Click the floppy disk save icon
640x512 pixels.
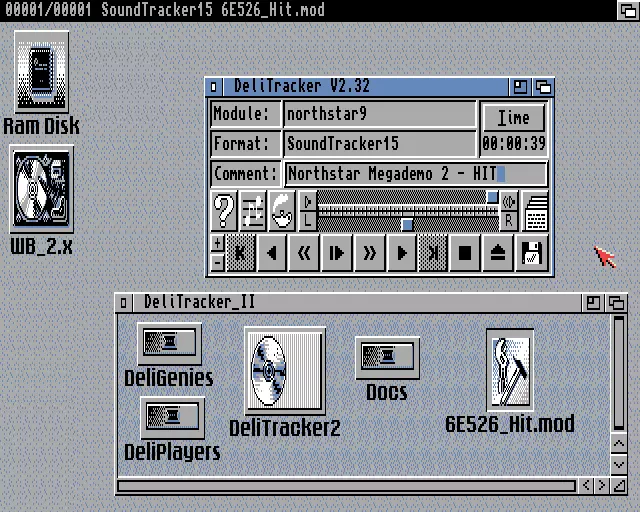pyautogui.click(x=532, y=253)
